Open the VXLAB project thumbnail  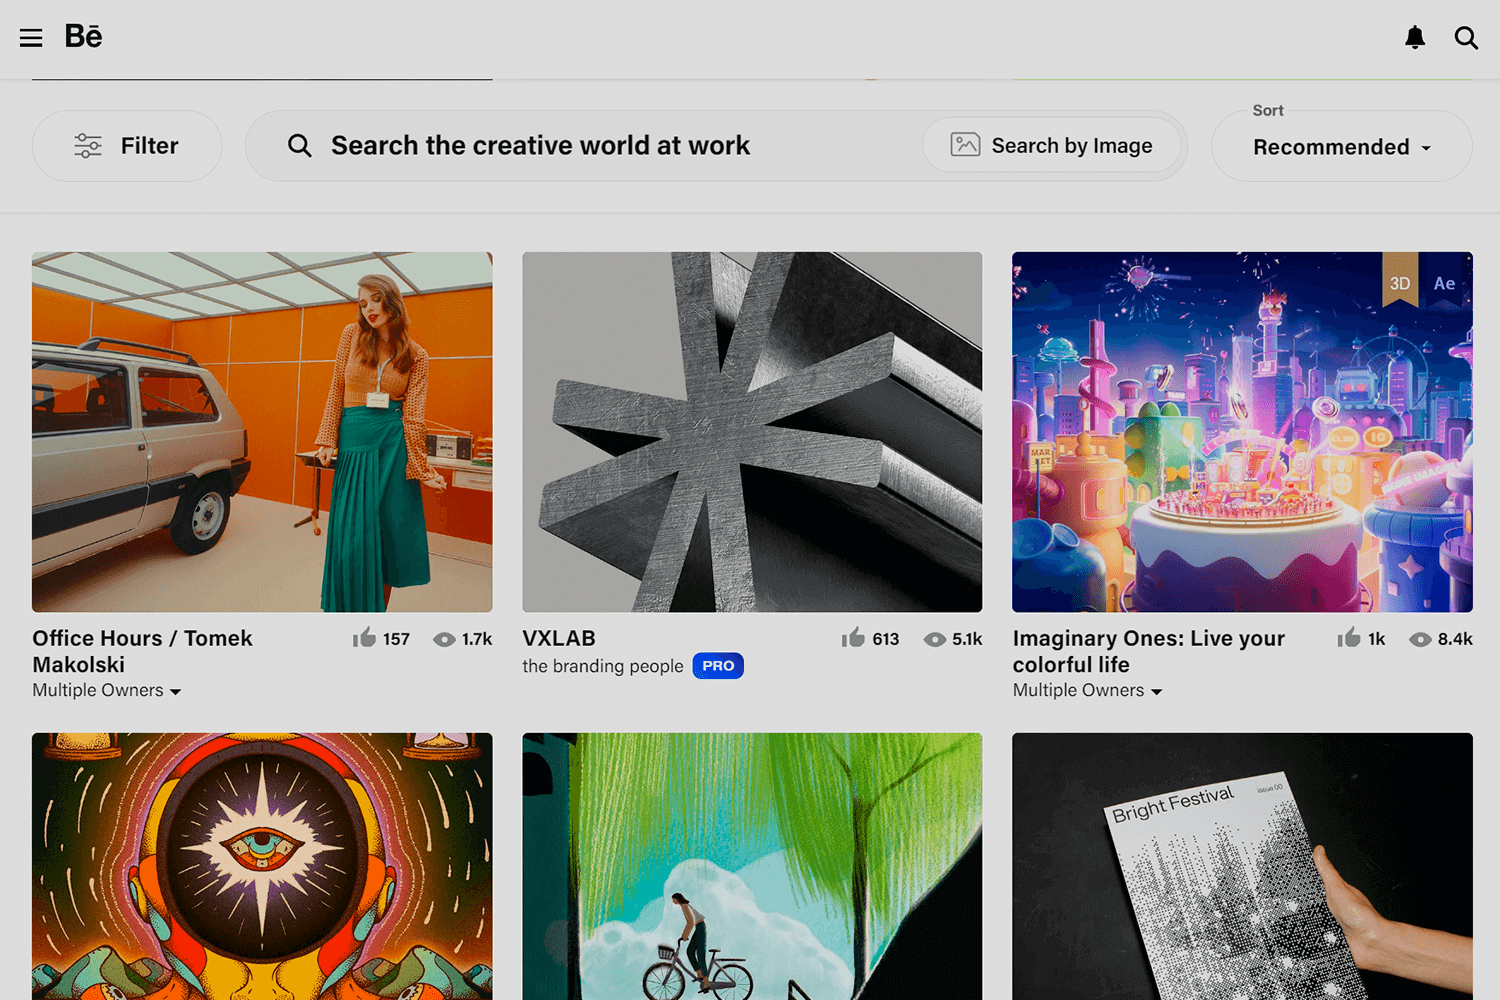(752, 432)
